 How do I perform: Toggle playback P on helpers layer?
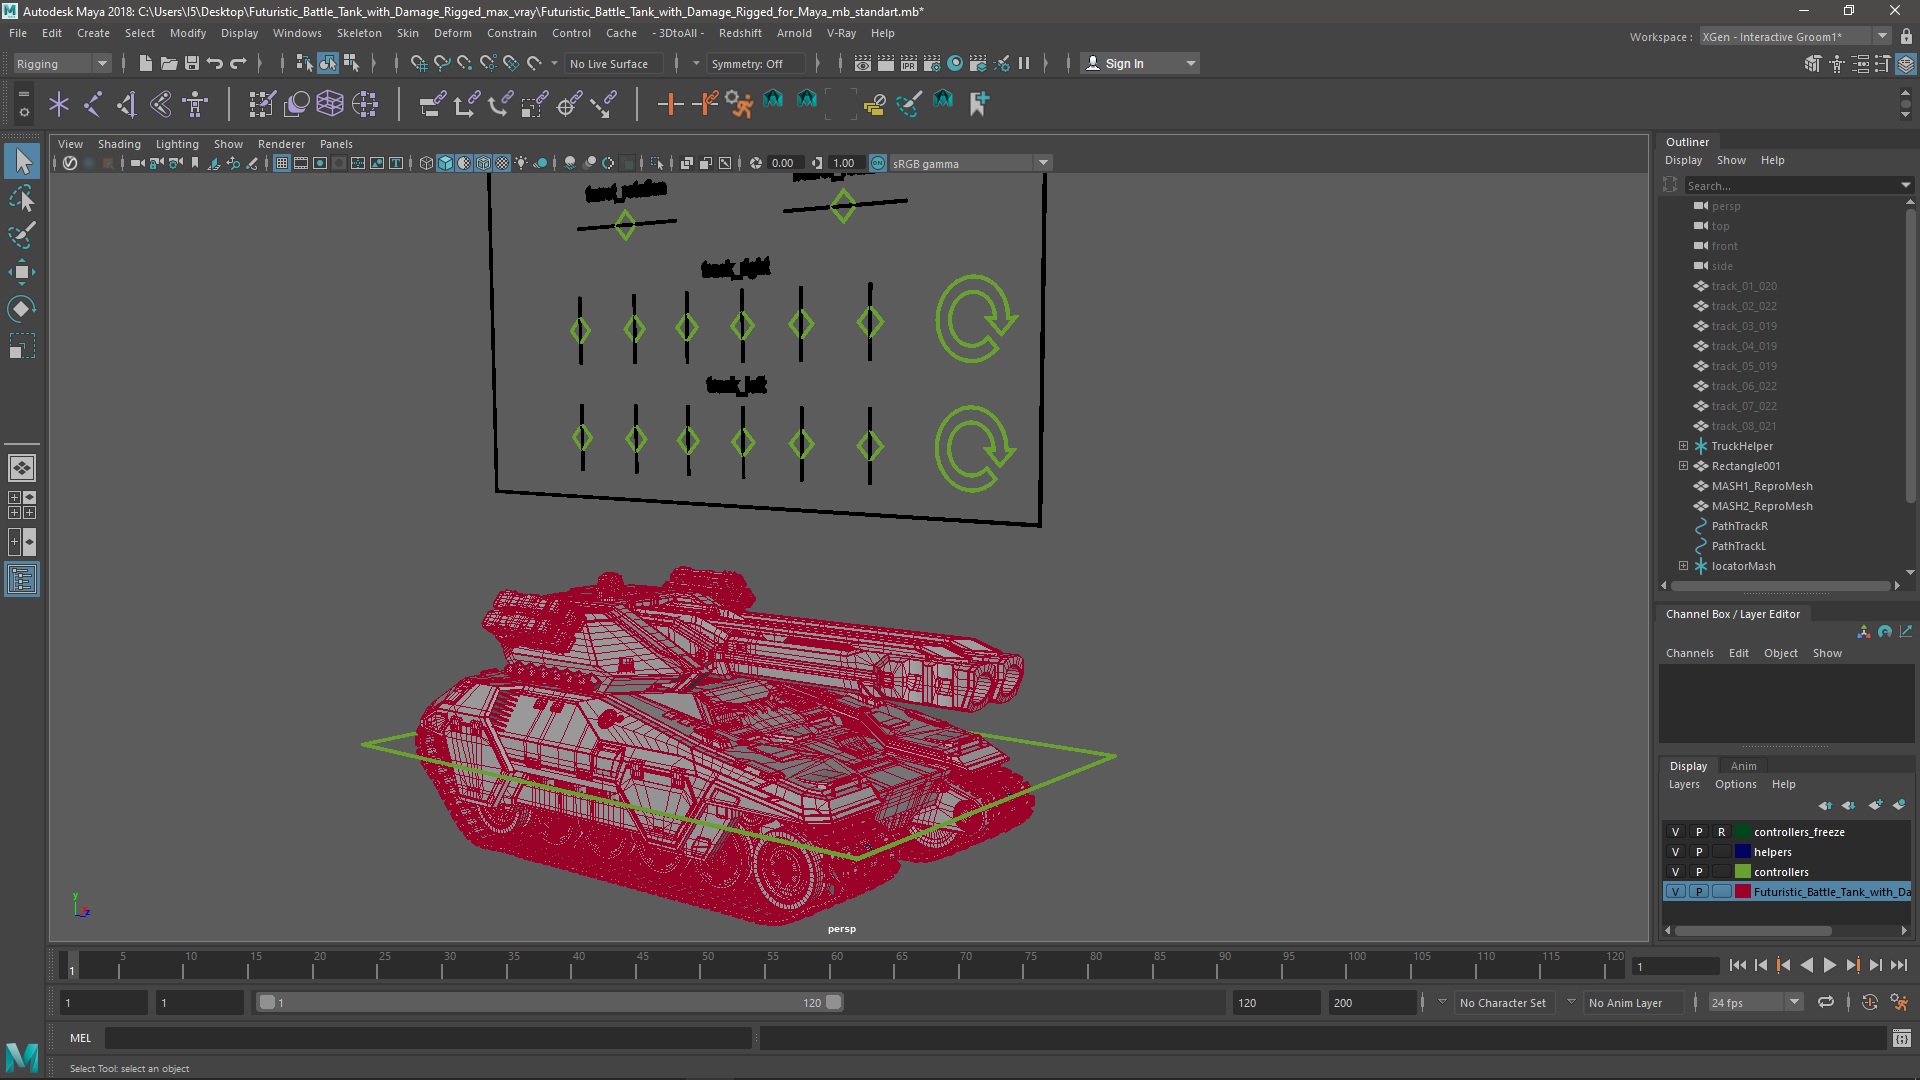(x=1698, y=852)
